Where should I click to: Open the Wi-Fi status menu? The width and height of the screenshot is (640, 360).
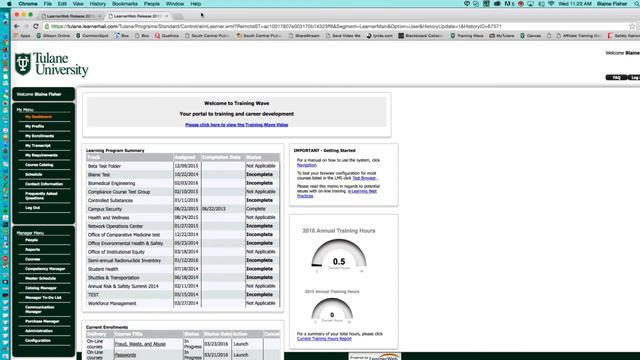coord(551,4)
